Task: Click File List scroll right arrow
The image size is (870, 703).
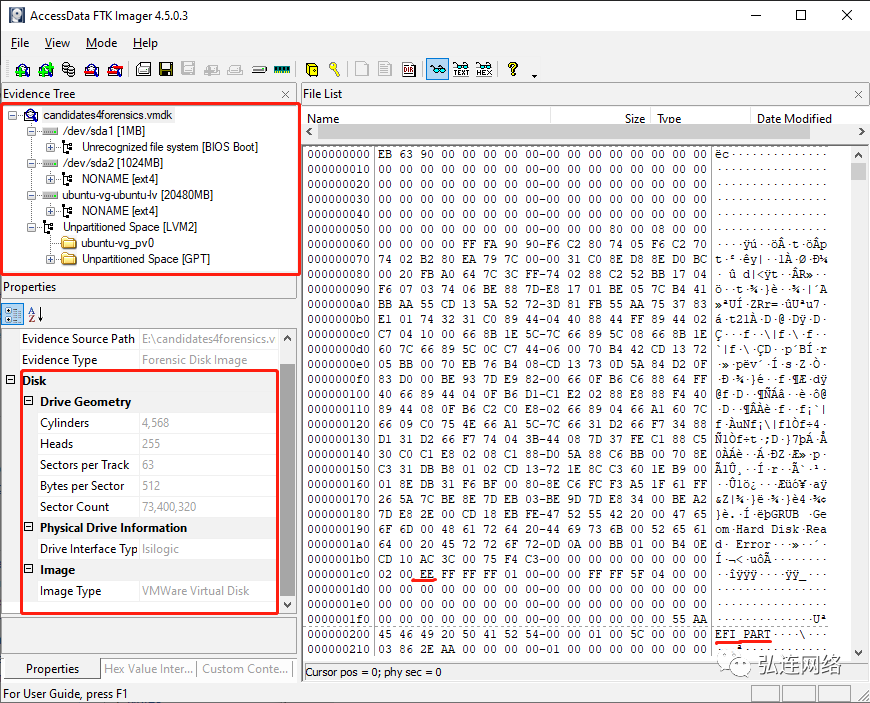Action: [861, 132]
